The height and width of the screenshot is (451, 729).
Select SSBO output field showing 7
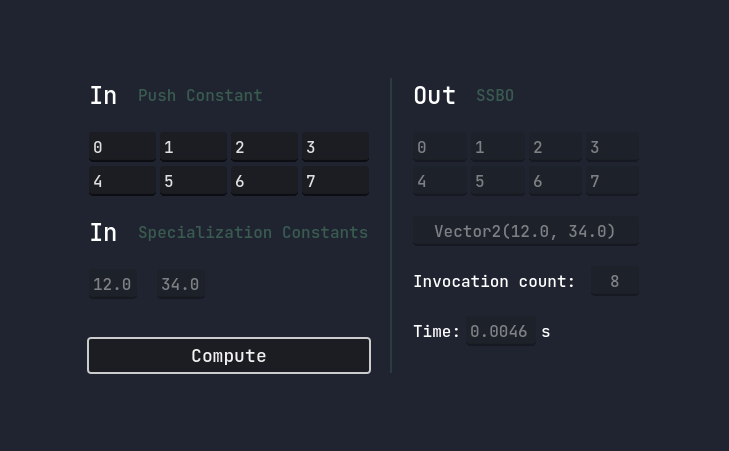(611, 181)
